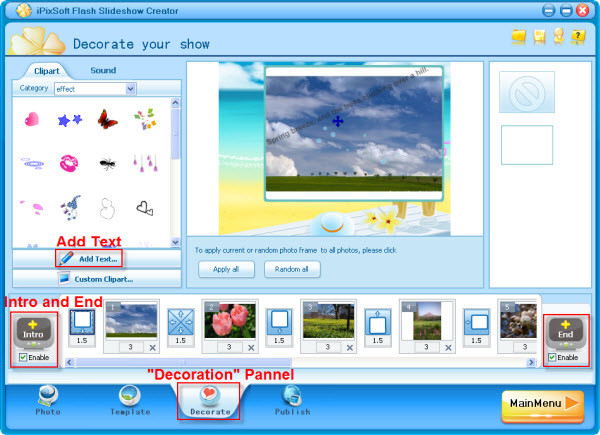600x435 pixels.
Task: Toggle the Intro Enable checkbox
Action: click(23, 357)
